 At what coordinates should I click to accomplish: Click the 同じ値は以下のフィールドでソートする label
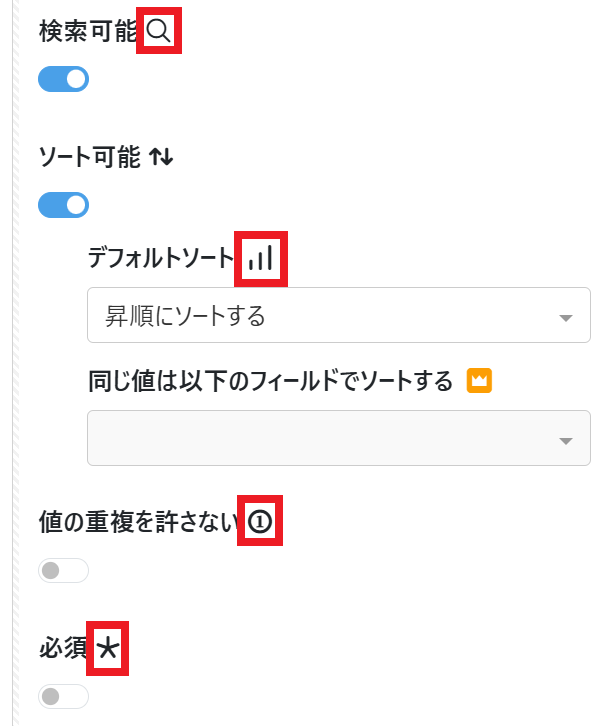271,381
